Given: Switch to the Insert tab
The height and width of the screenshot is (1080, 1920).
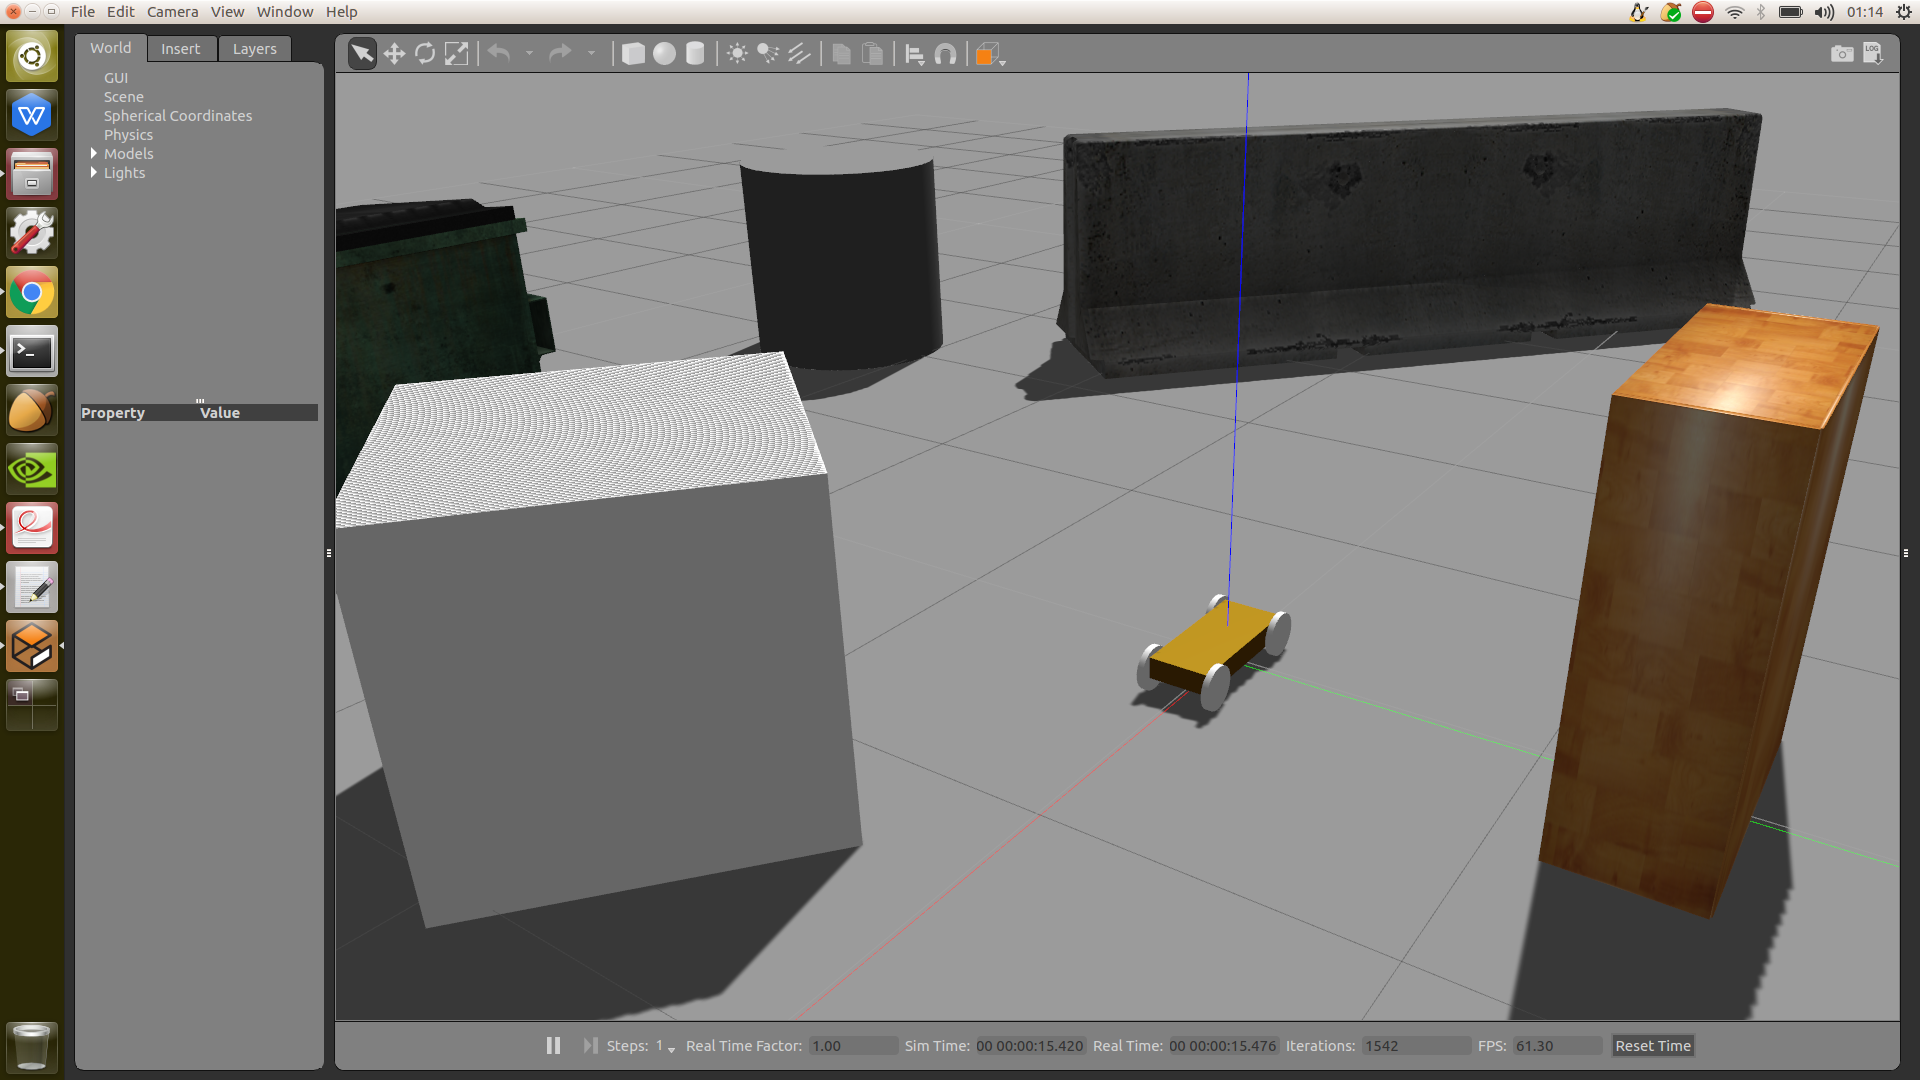Looking at the screenshot, I should (x=181, y=49).
